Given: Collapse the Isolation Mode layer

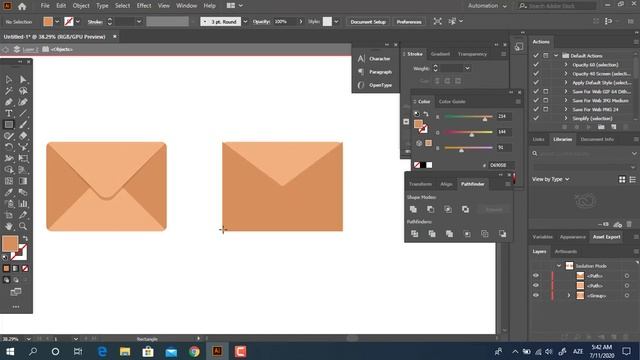Looking at the screenshot, I should pos(559,266).
